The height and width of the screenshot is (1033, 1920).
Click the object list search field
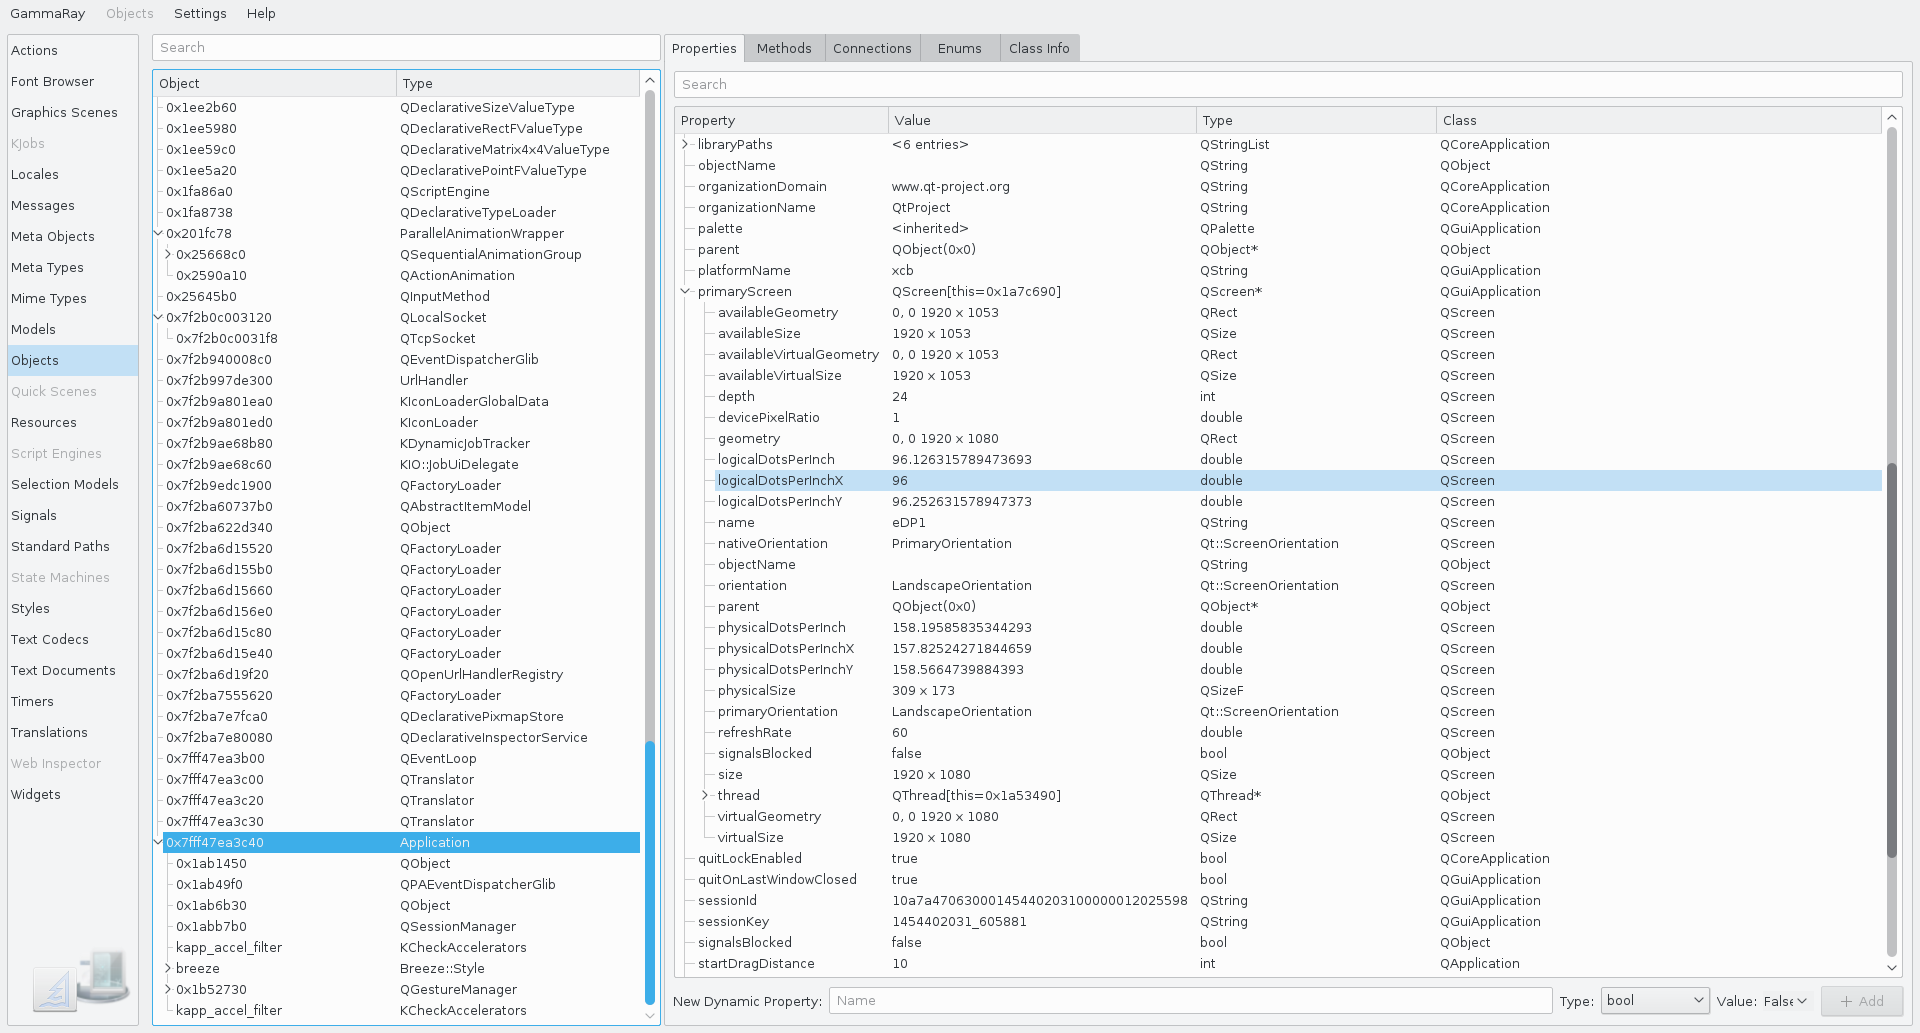(405, 48)
